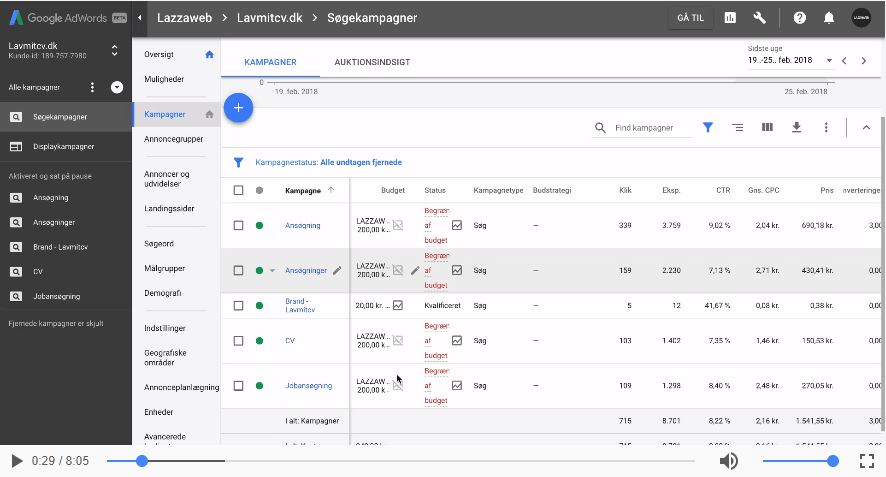The height and width of the screenshot is (477, 886).
Task: Click the blue plus new campaign button
Action: point(238,107)
